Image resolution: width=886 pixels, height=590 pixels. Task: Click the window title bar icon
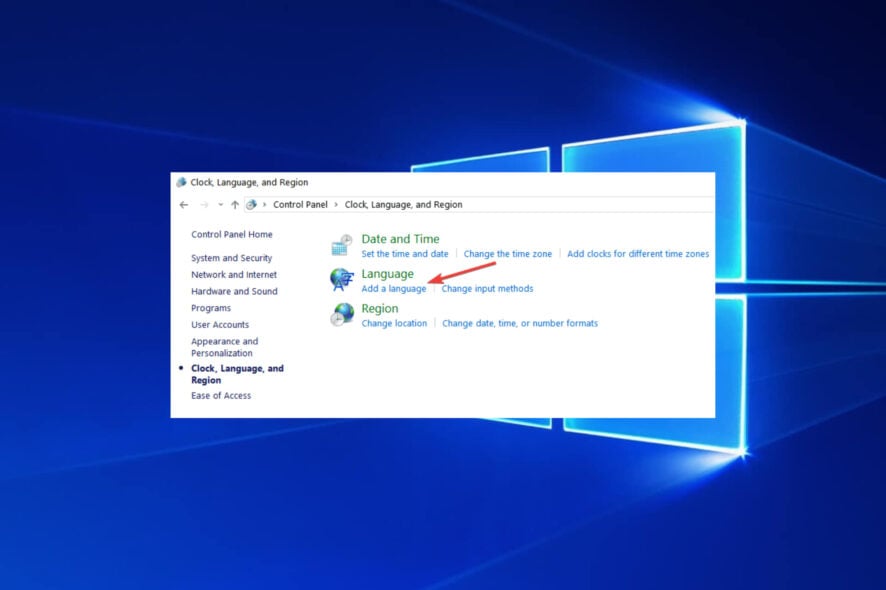[x=181, y=182]
